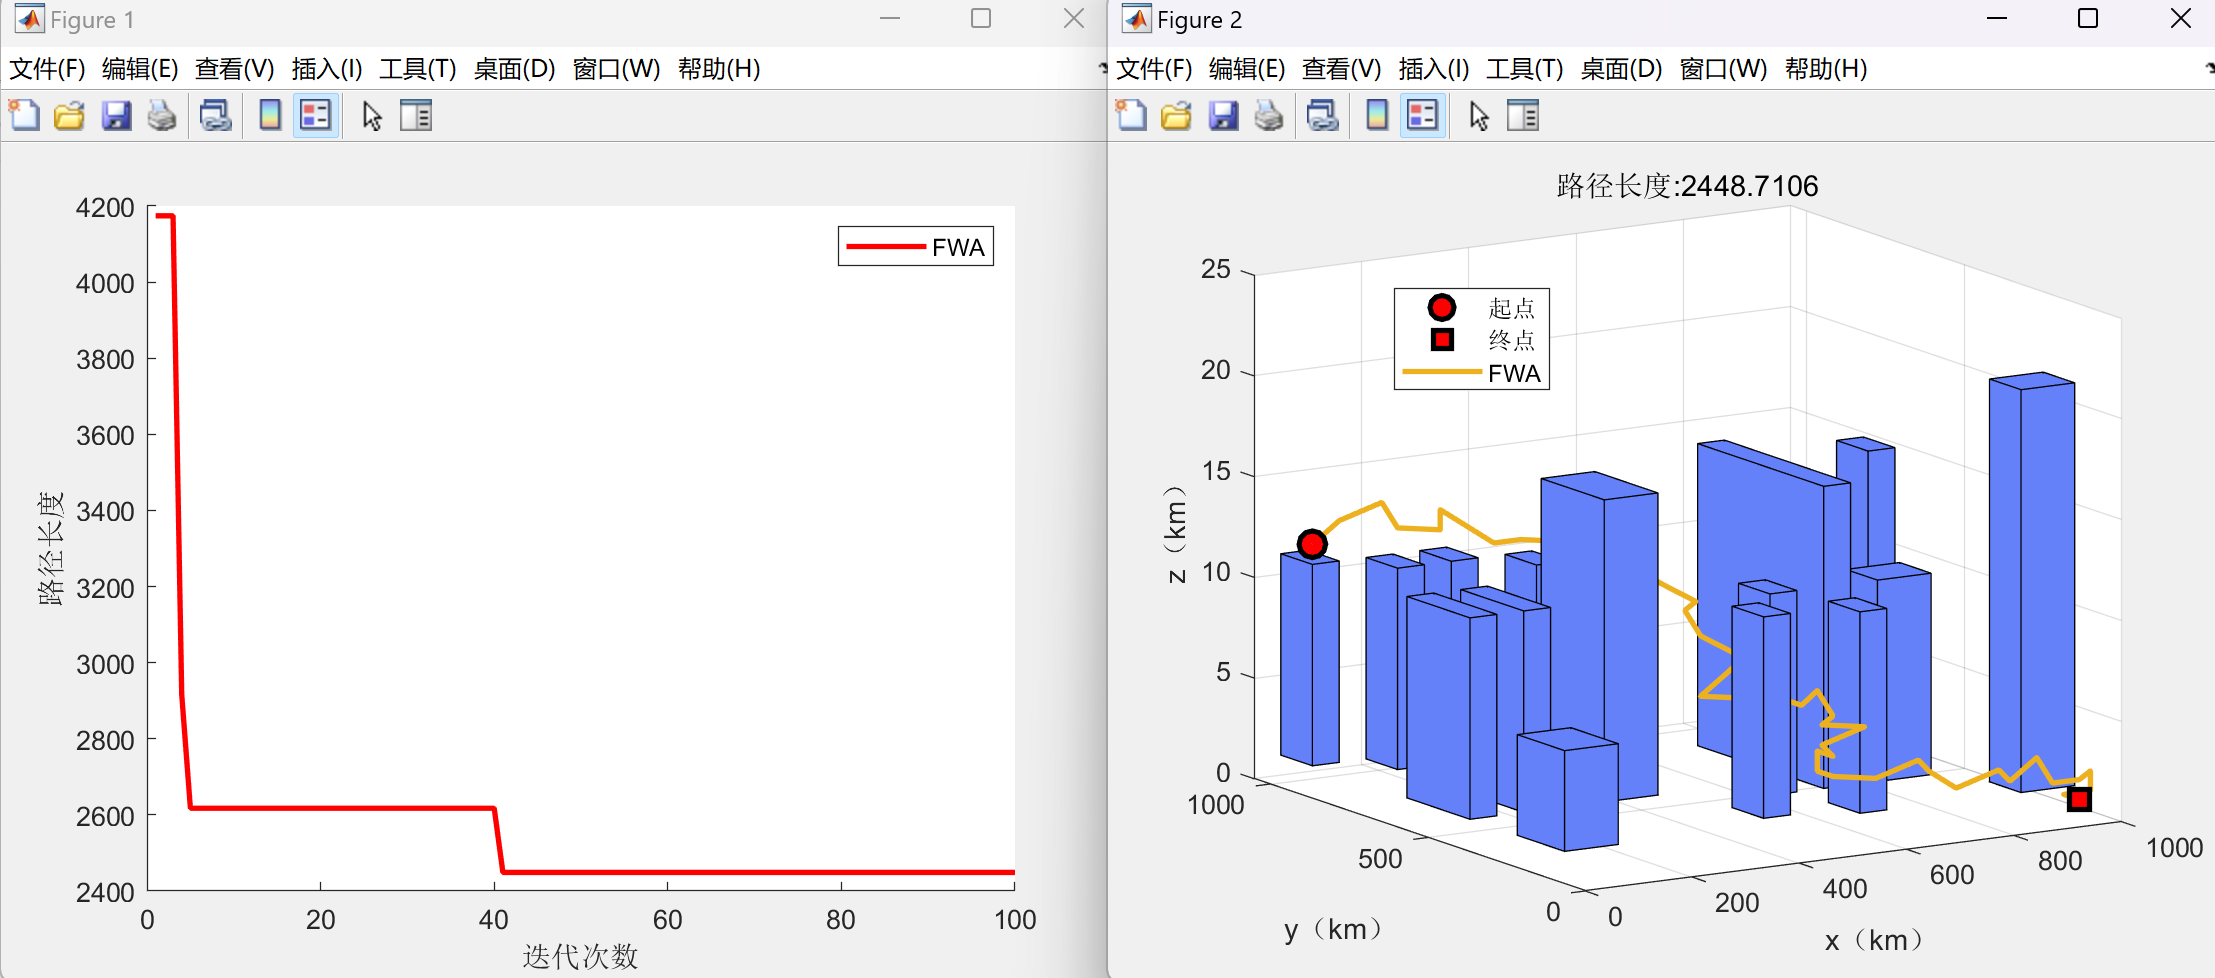Open 工具(T) menu in Figure 1
Image resolution: width=2215 pixels, height=978 pixels.
click(x=417, y=69)
